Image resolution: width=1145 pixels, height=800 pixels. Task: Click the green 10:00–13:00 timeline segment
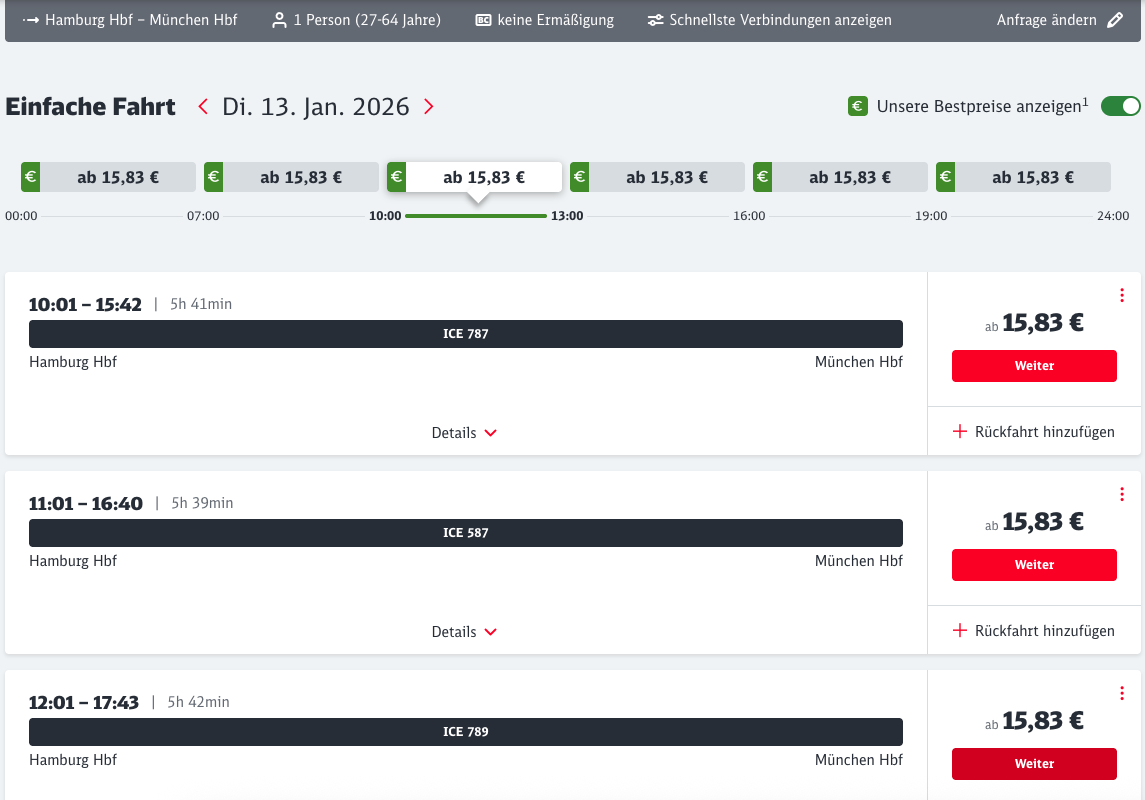476,216
